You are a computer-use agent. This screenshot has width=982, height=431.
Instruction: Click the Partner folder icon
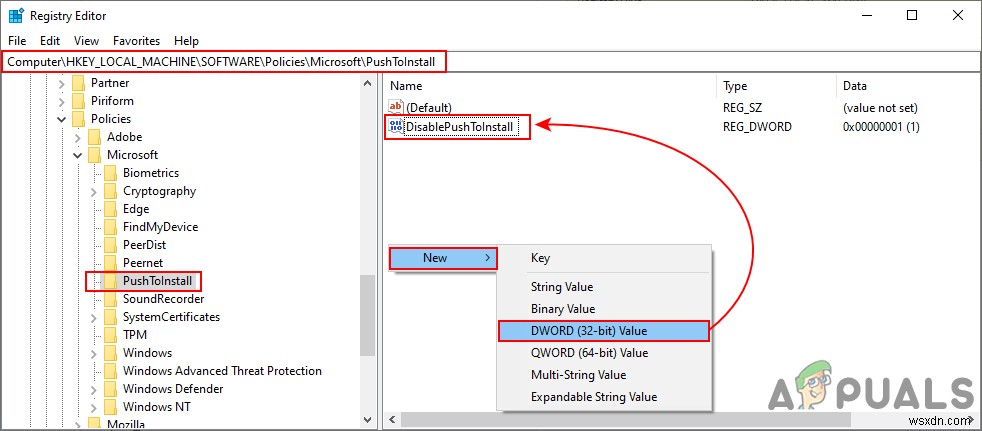[x=78, y=83]
